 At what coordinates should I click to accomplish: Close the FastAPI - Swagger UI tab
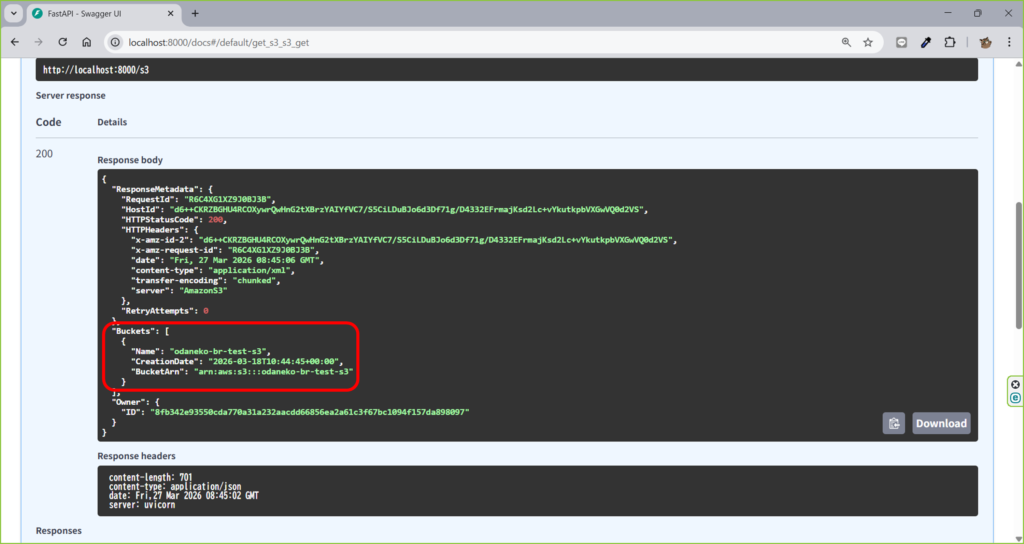click(169, 14)
